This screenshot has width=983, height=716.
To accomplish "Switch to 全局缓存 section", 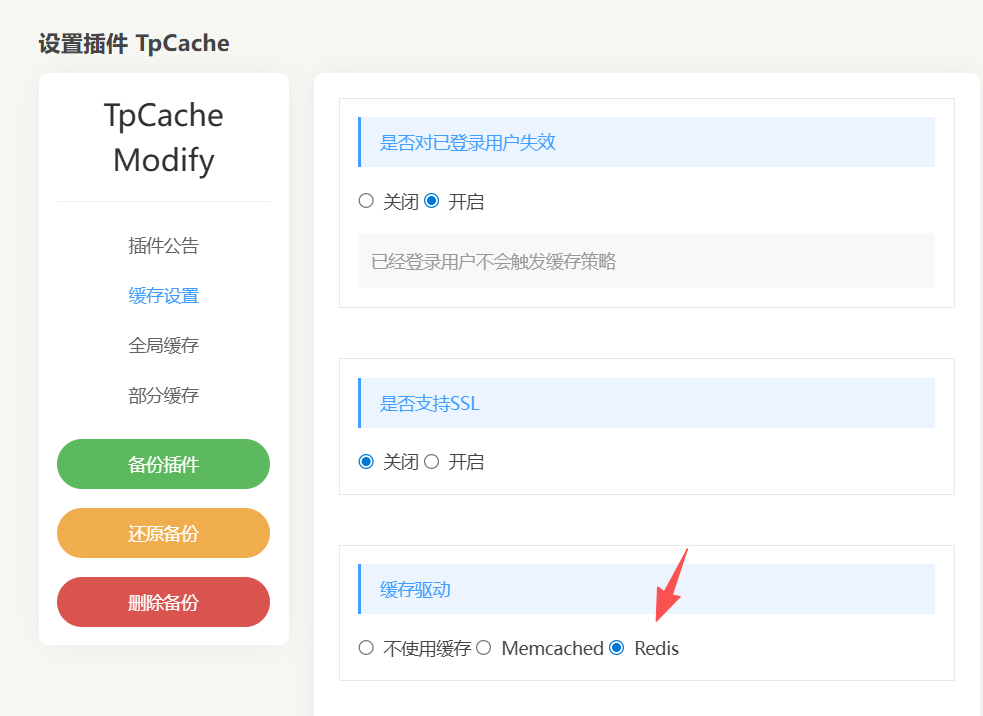I will [164, 345].
